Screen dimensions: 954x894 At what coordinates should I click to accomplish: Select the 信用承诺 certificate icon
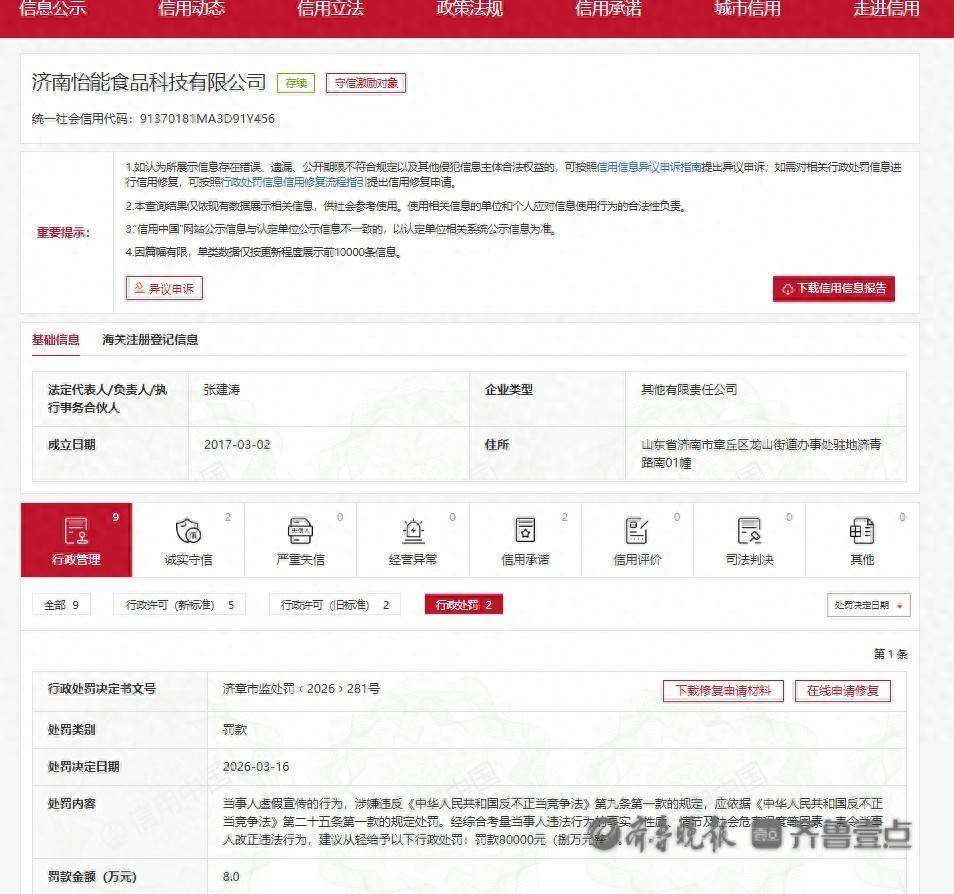click(x=525, y=531)
